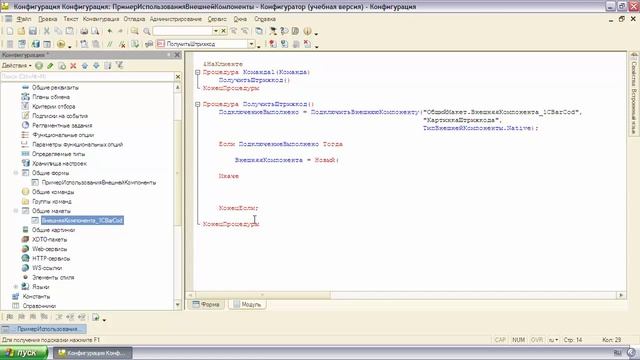This screenshot has height=360, width=640.
Task: Click the toolbar search text field
Action: [x=182, y=31]
